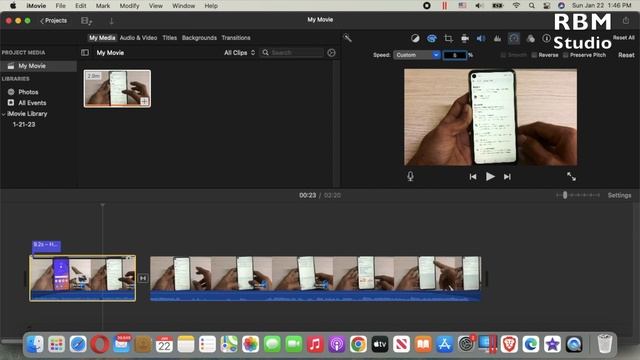
Task: Select All Events in sidebar
Action: click(32, 103)
